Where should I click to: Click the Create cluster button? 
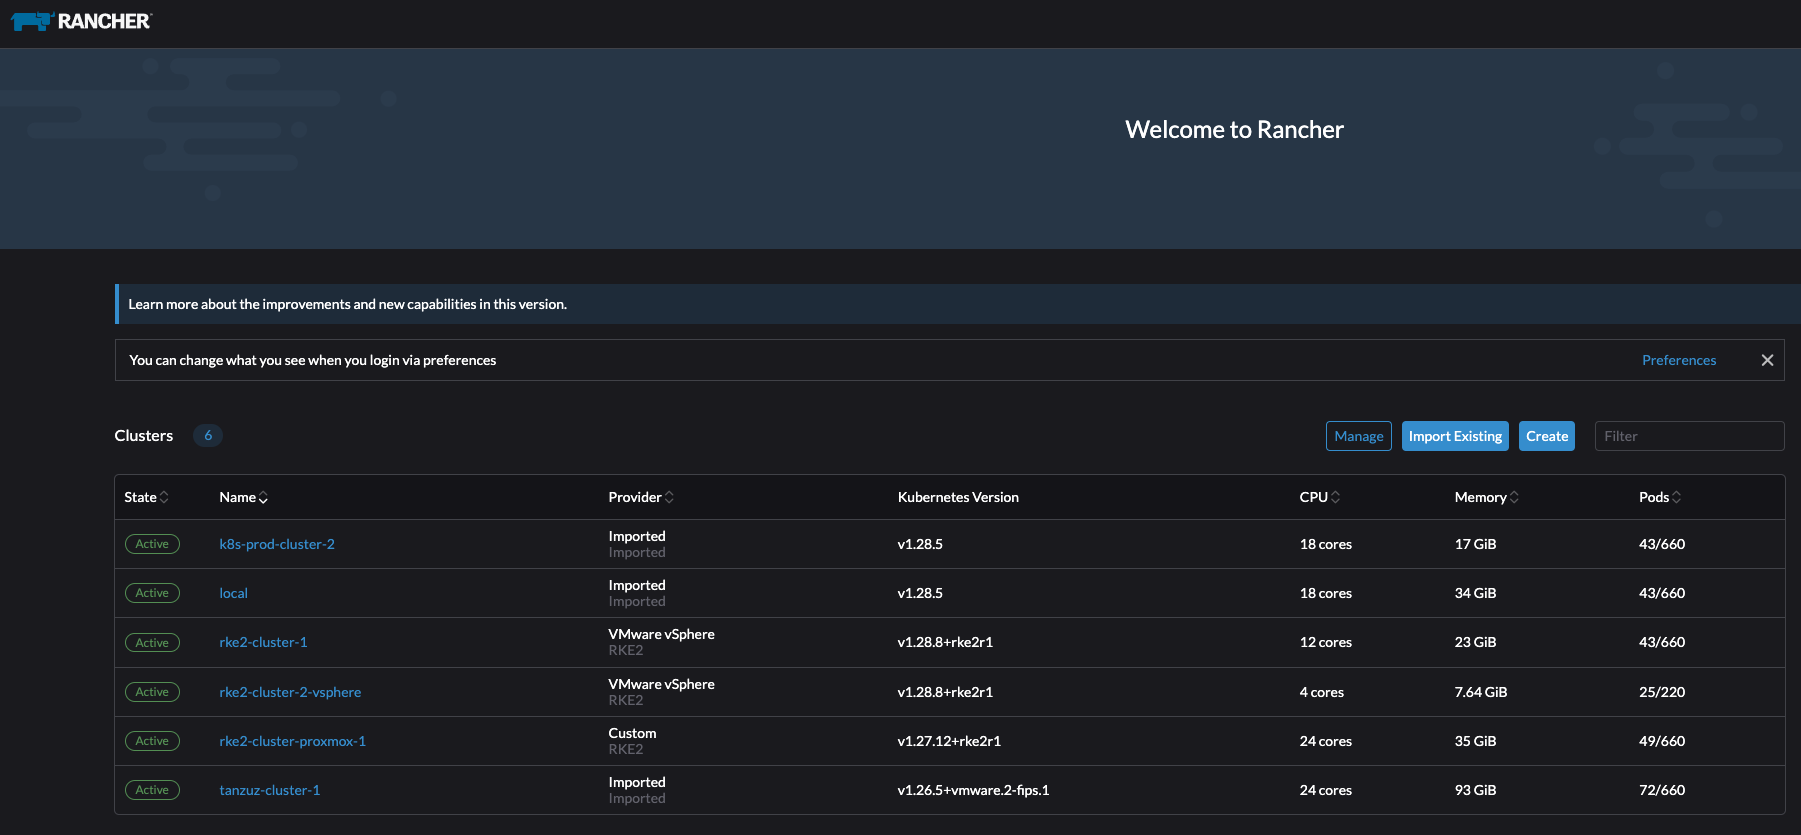click(x=1547, y=436)
